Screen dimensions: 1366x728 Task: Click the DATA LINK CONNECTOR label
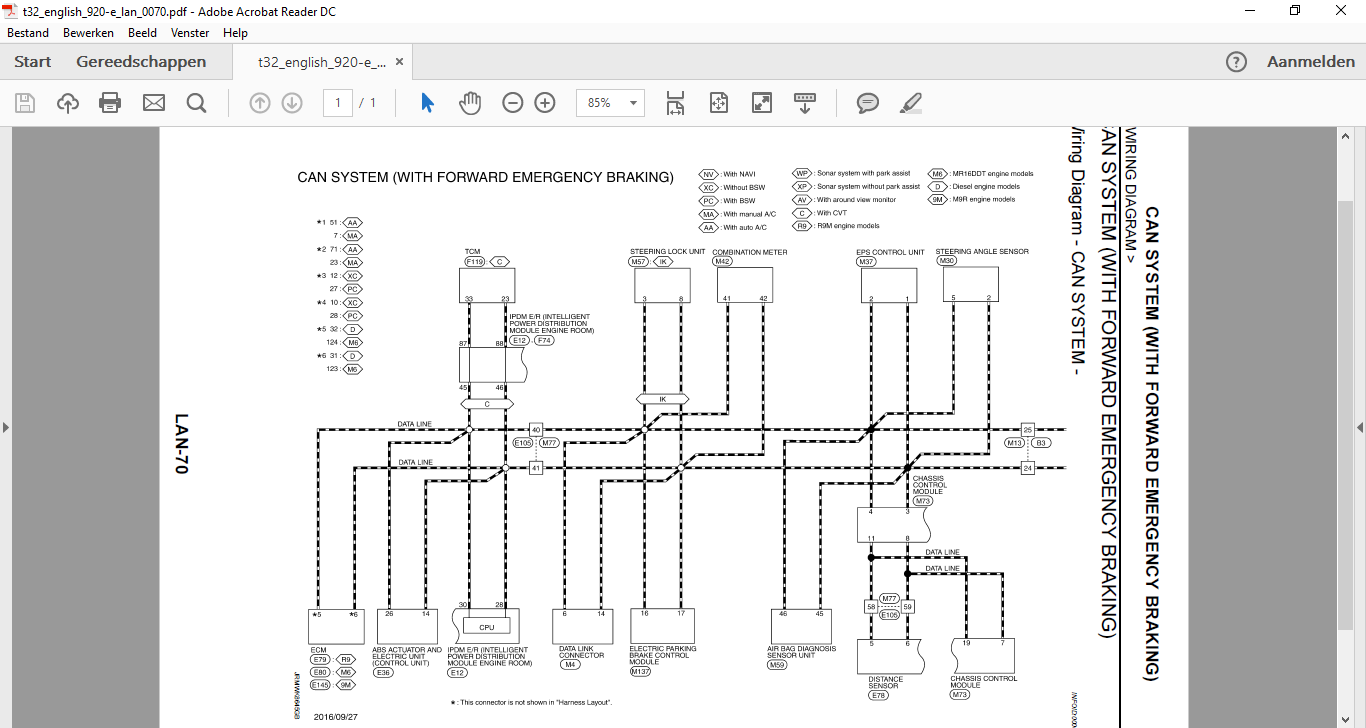(x=582, y=652)
